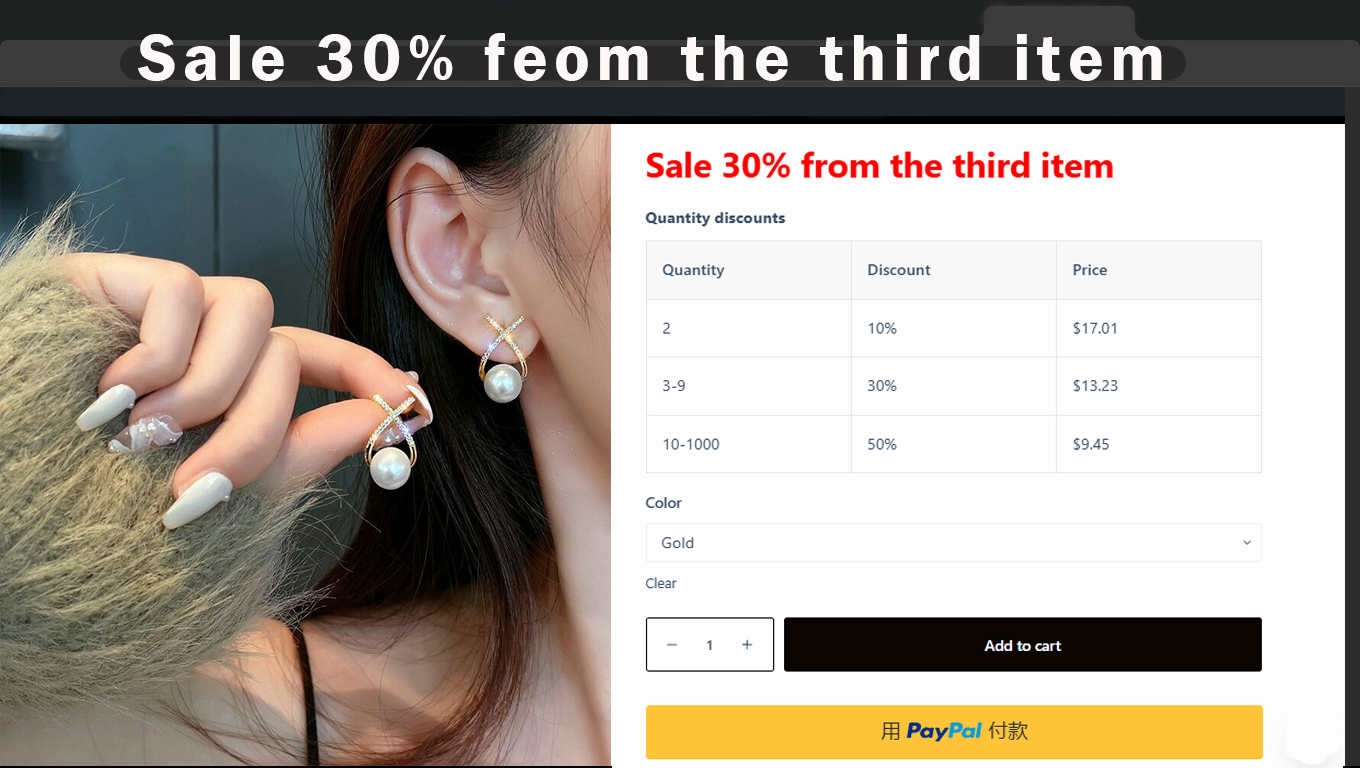
Task: Click the Quantity discounts heading
Action: pyautogui.click(x=715, y=218)
